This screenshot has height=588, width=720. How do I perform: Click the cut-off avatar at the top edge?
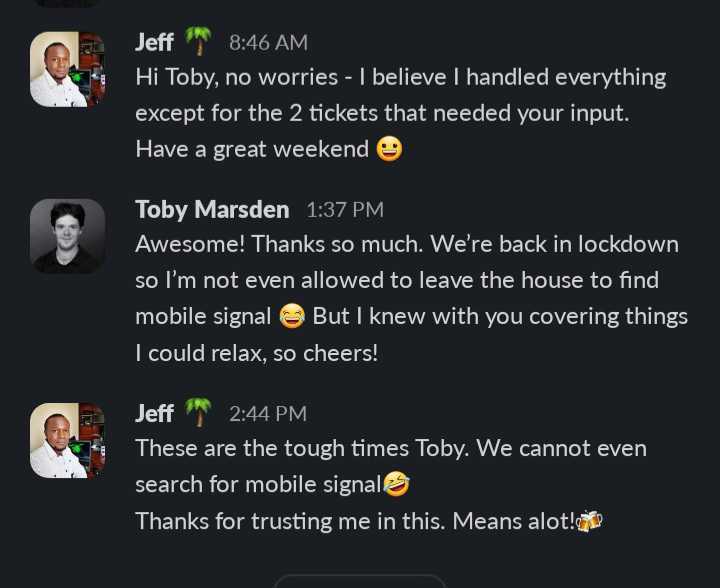68,3
